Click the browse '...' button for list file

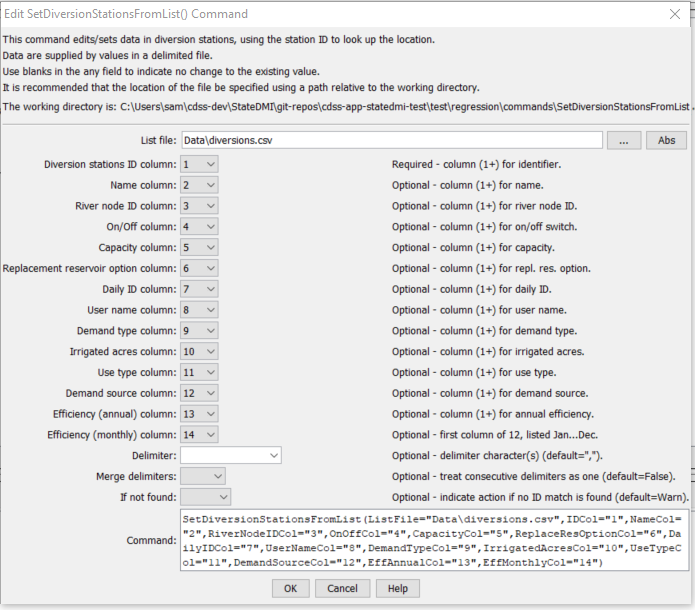click(624, 141)
